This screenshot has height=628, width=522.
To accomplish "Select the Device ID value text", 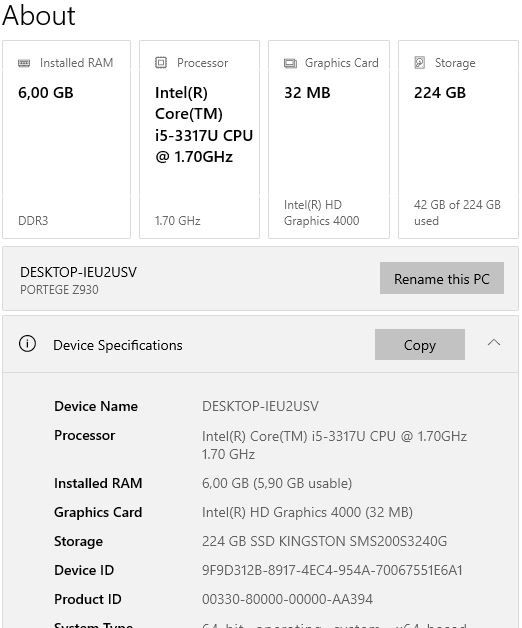I will tap(332, 570).
